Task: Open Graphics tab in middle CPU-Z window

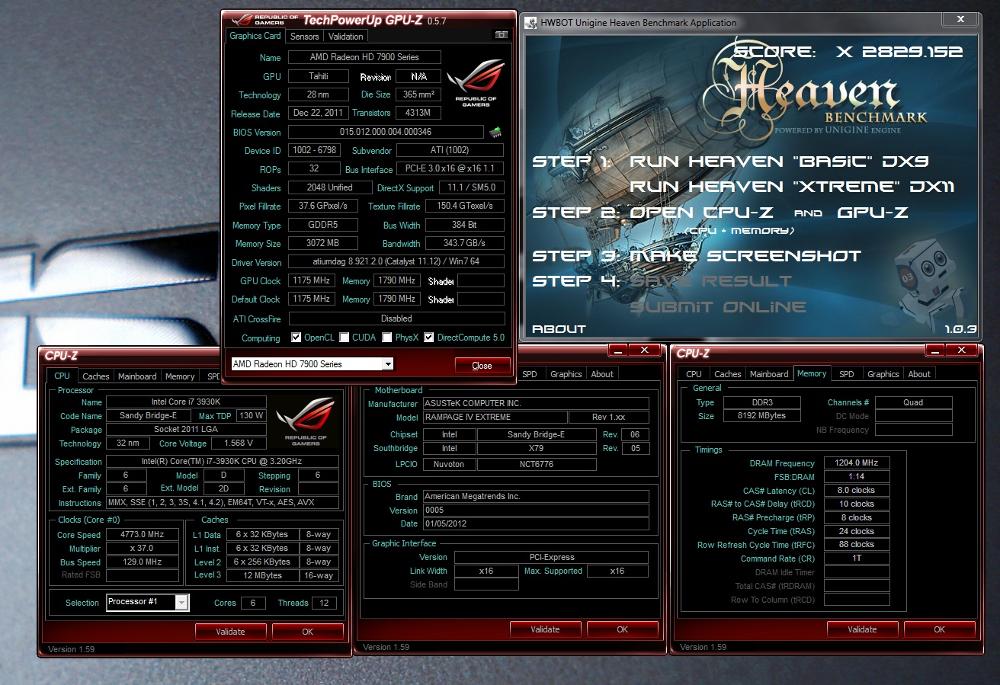Action: coord(566,374)
